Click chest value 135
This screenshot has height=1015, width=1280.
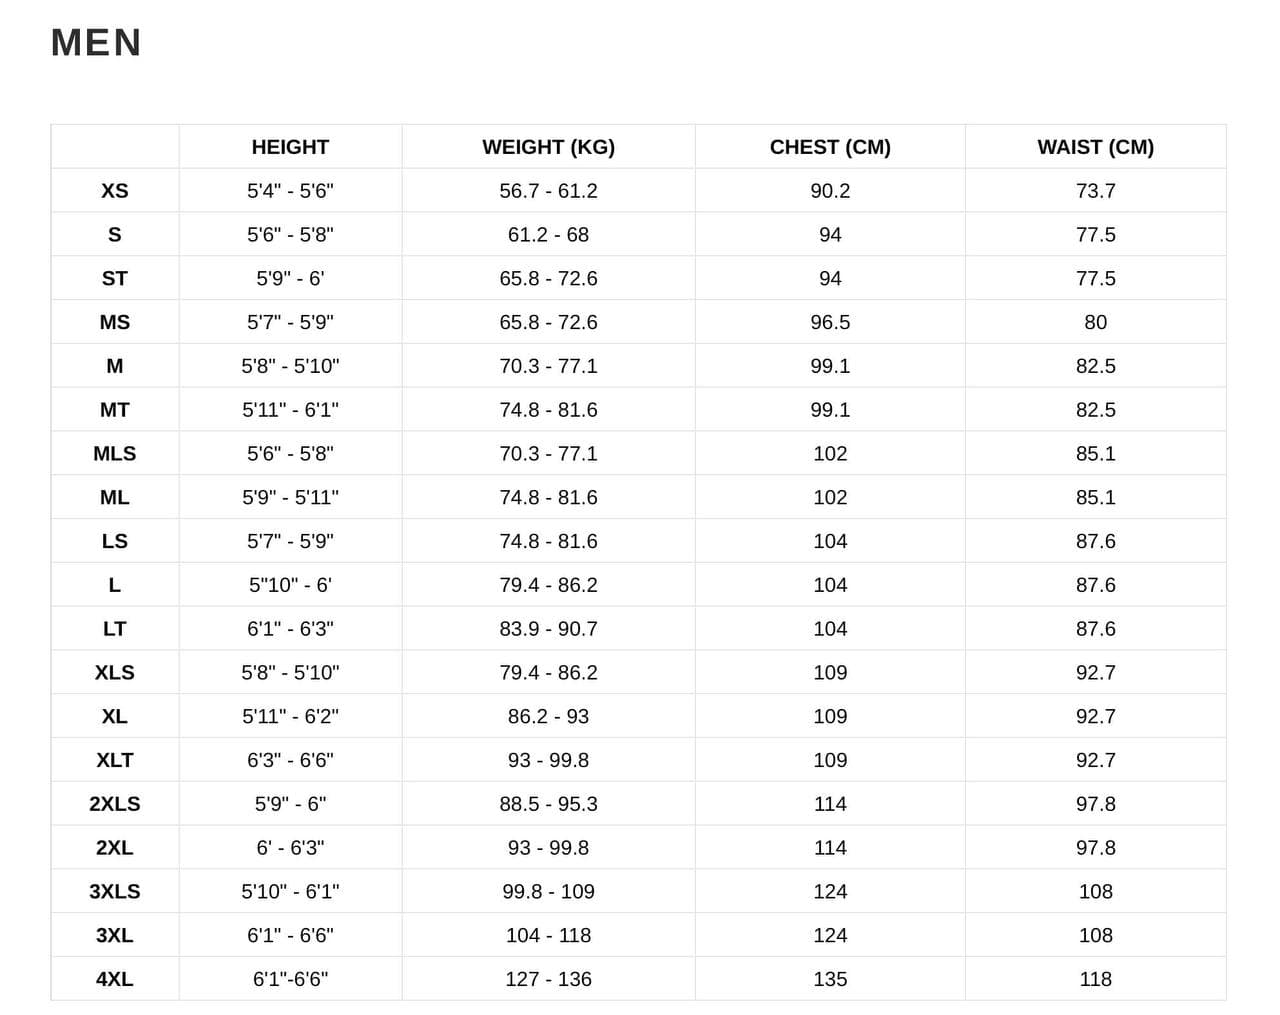[830, 979]
